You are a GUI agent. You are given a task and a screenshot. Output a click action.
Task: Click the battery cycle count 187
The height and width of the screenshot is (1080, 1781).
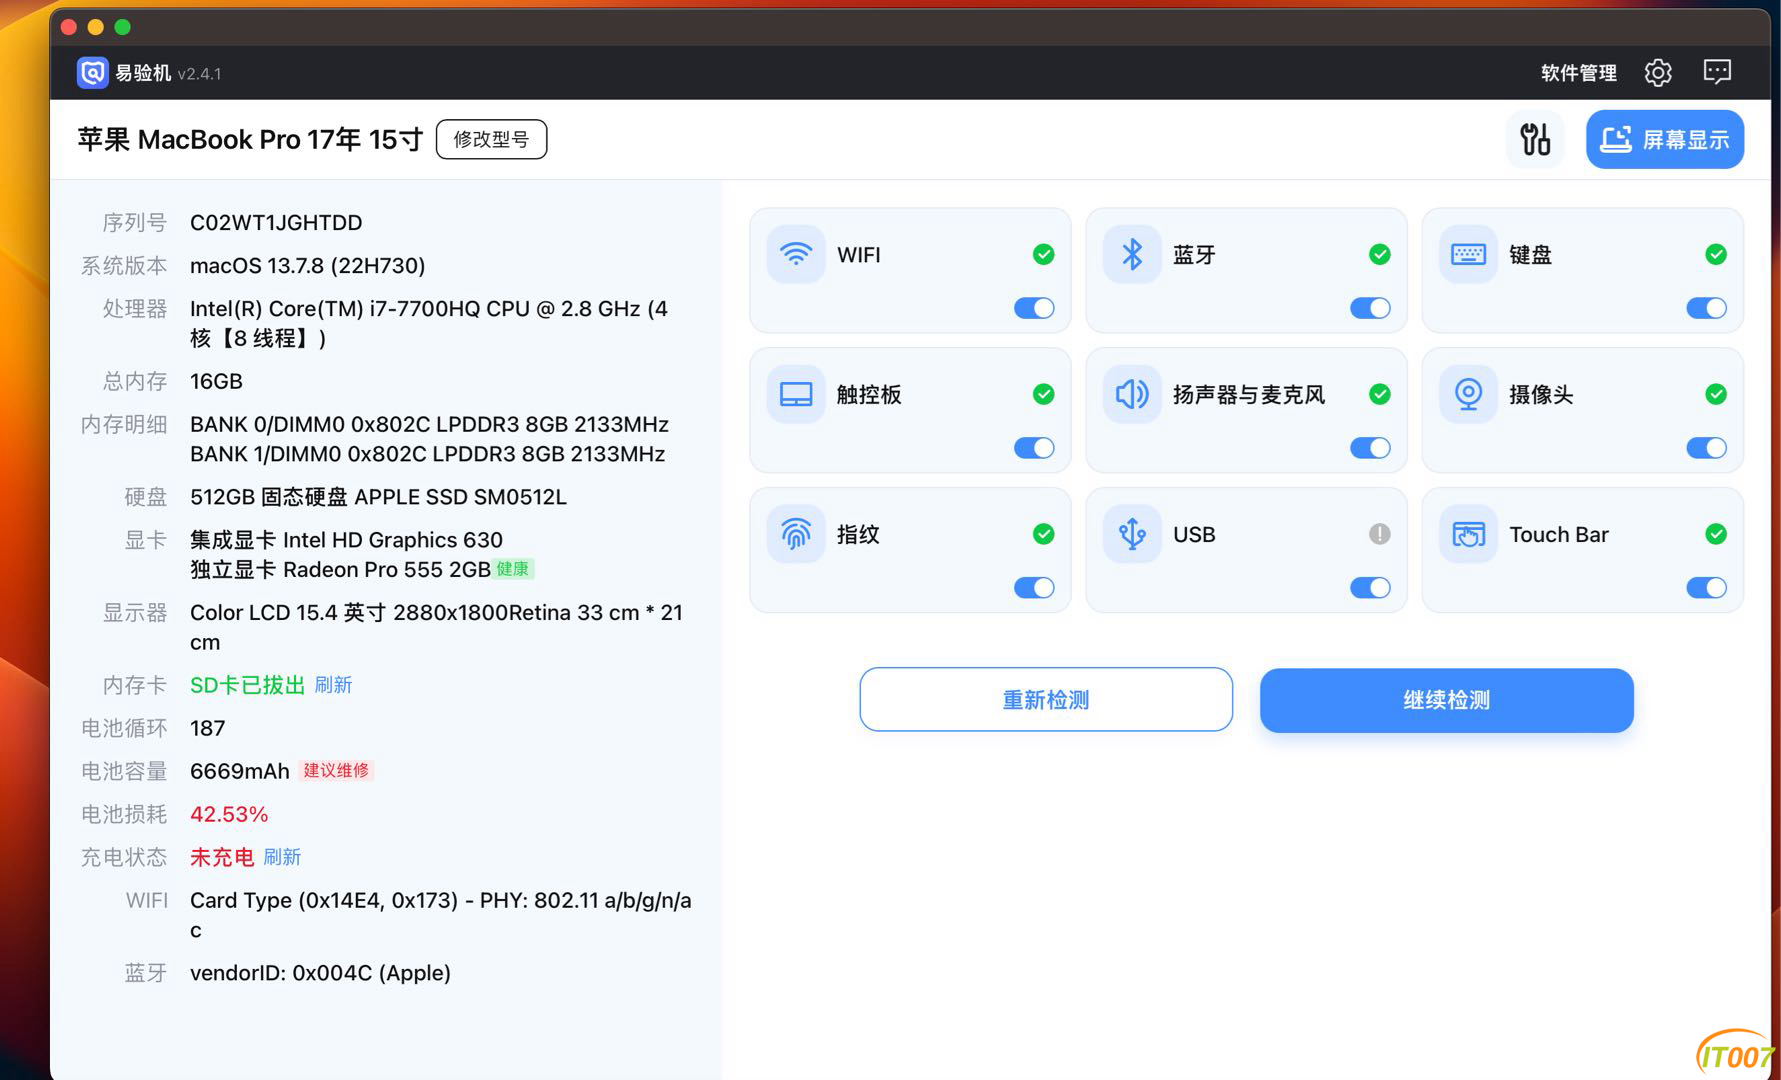coord(207,728)
